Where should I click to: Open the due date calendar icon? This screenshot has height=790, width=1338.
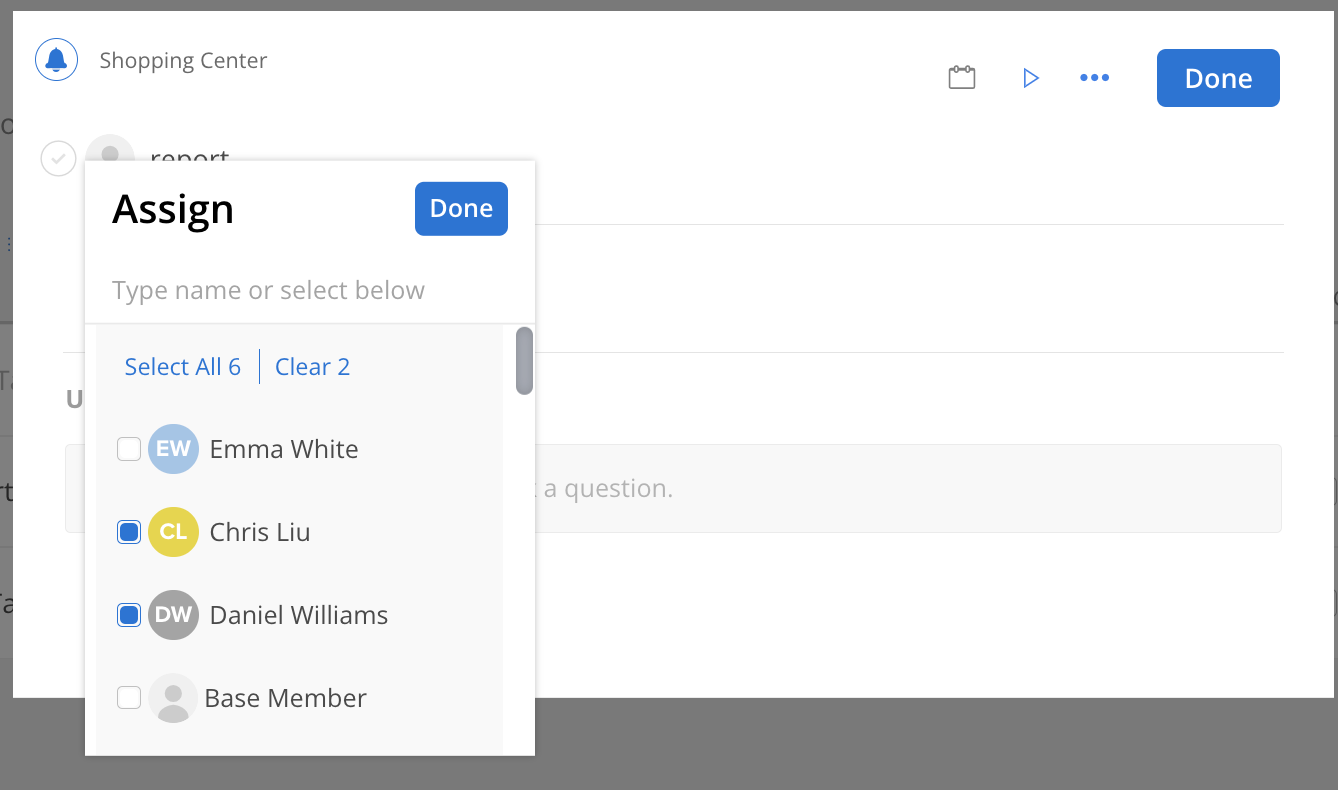961,76
